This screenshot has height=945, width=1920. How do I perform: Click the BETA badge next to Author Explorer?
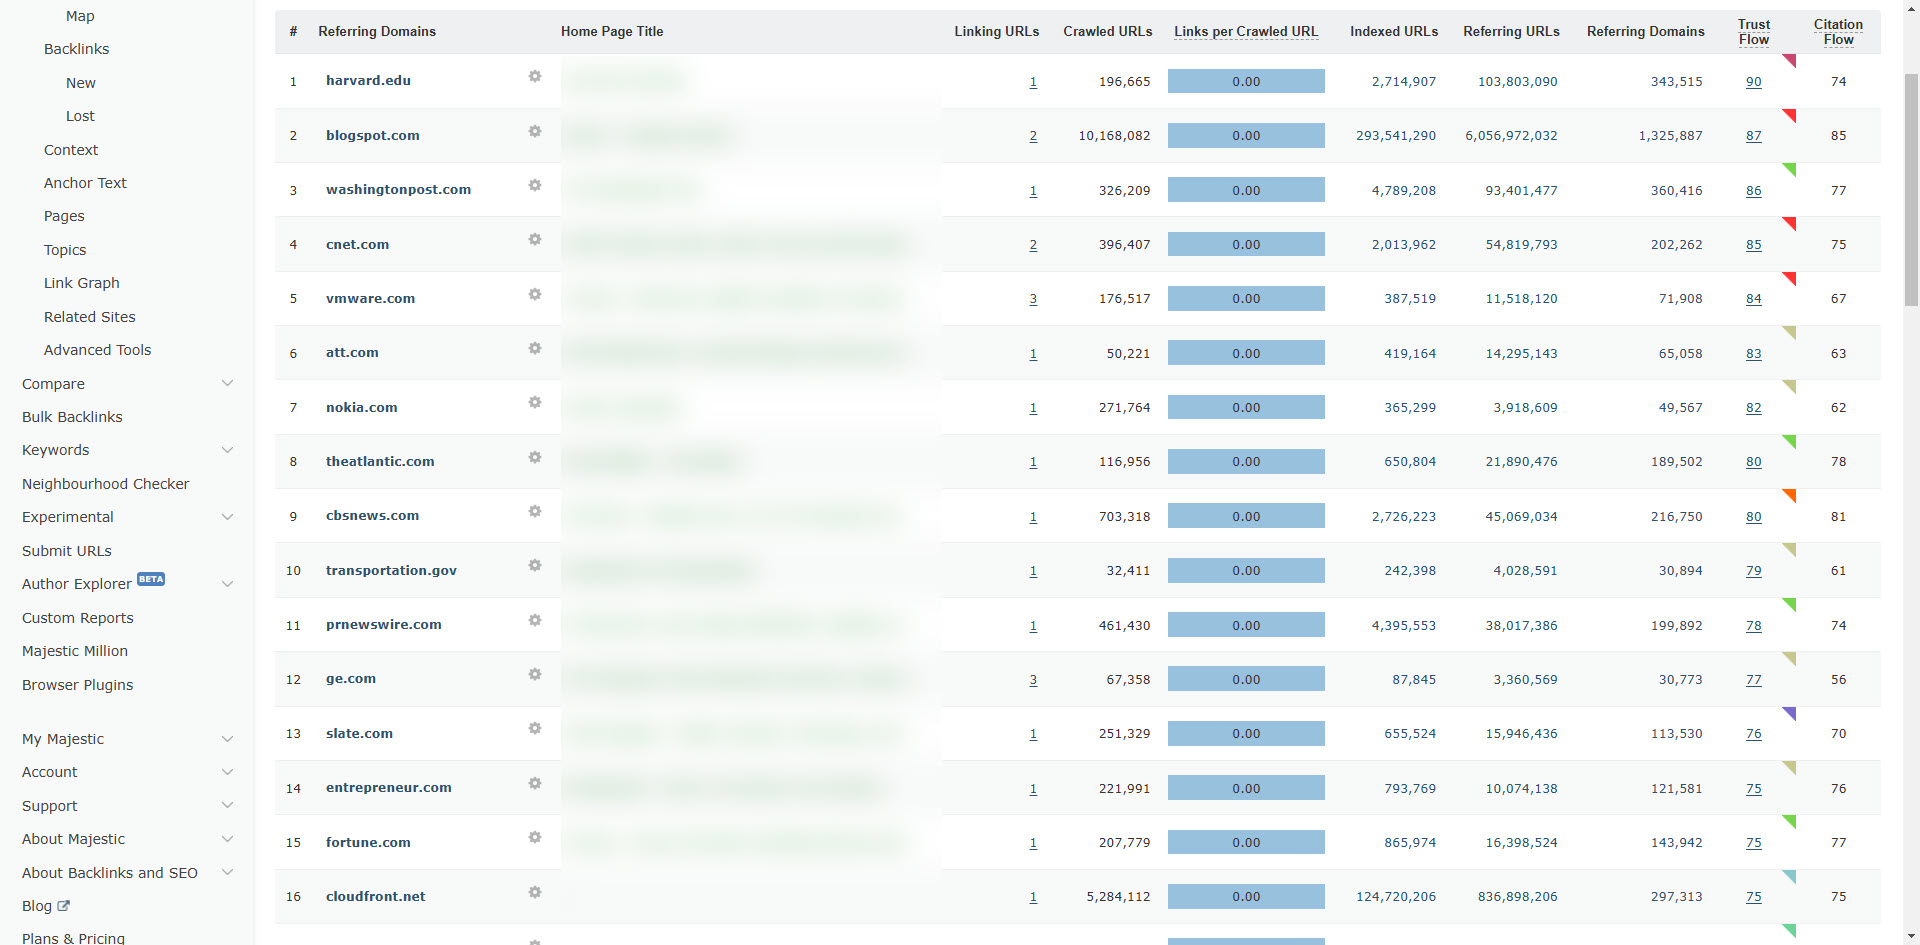point(151,579)
